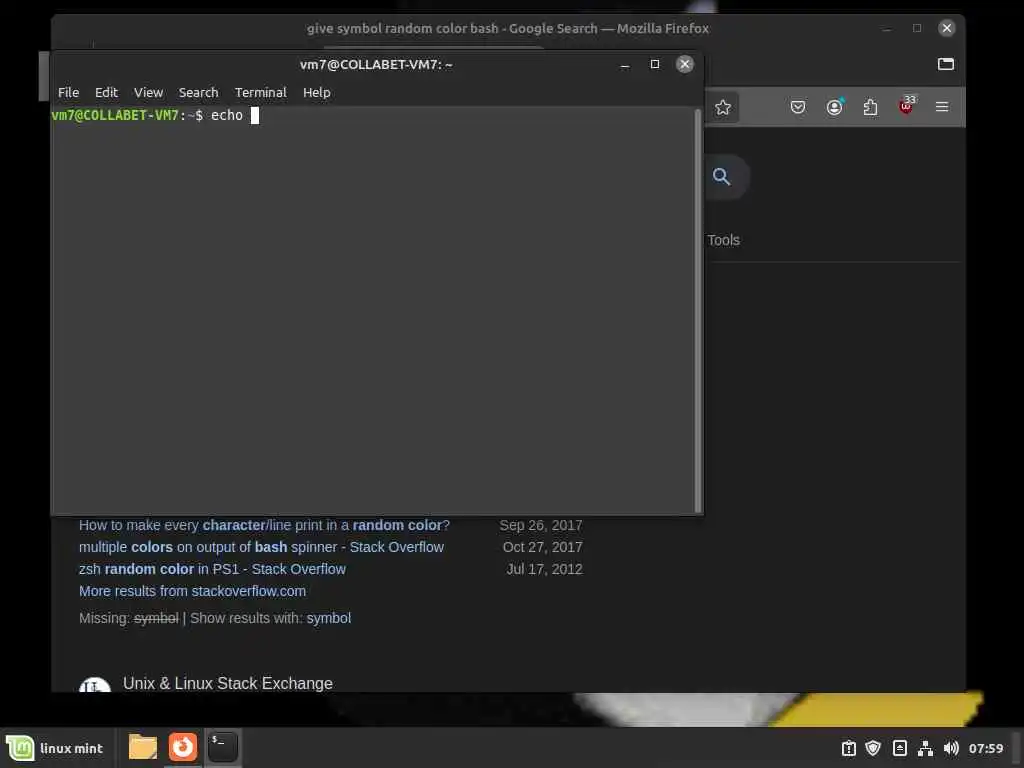Open Files manager from taskbar
Viewport: 1024px width, 768px height.
[142, 747]
